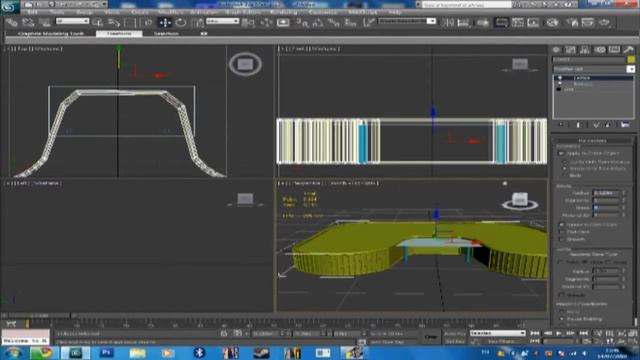Viewport: 640px width, 360px height.
Task: Open the Rendering menu
Action: (284, 12)
